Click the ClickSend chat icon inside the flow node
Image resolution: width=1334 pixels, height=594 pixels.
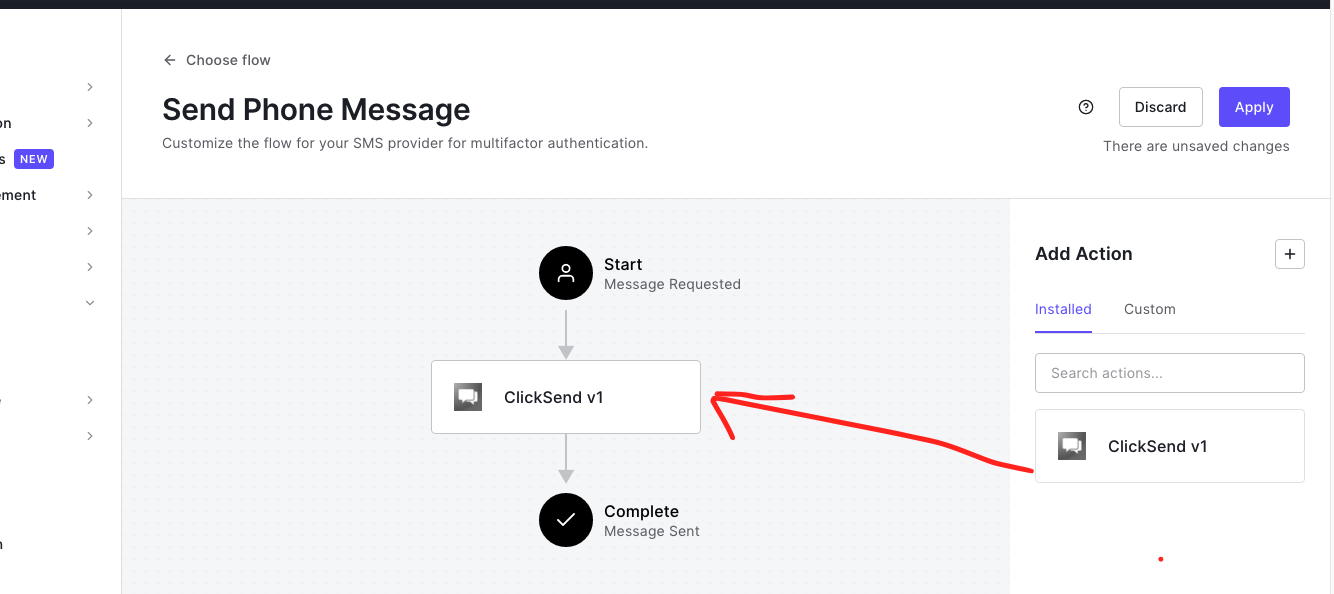(468, 396)
